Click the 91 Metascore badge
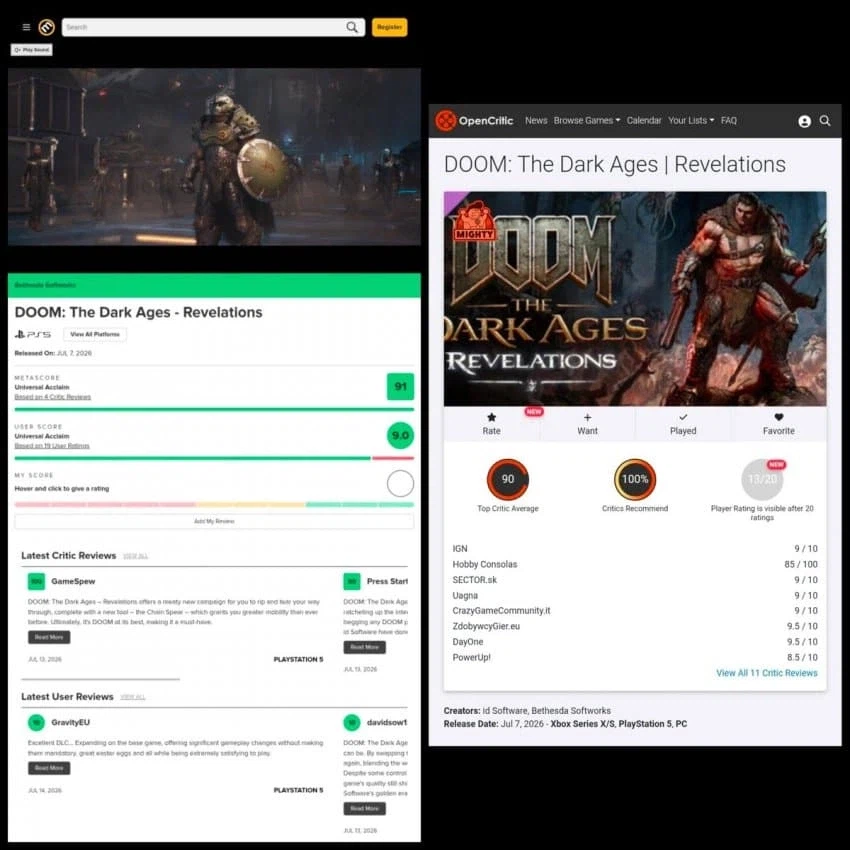The height and width of the screenshot is (850, 850). tap(400, 387)
